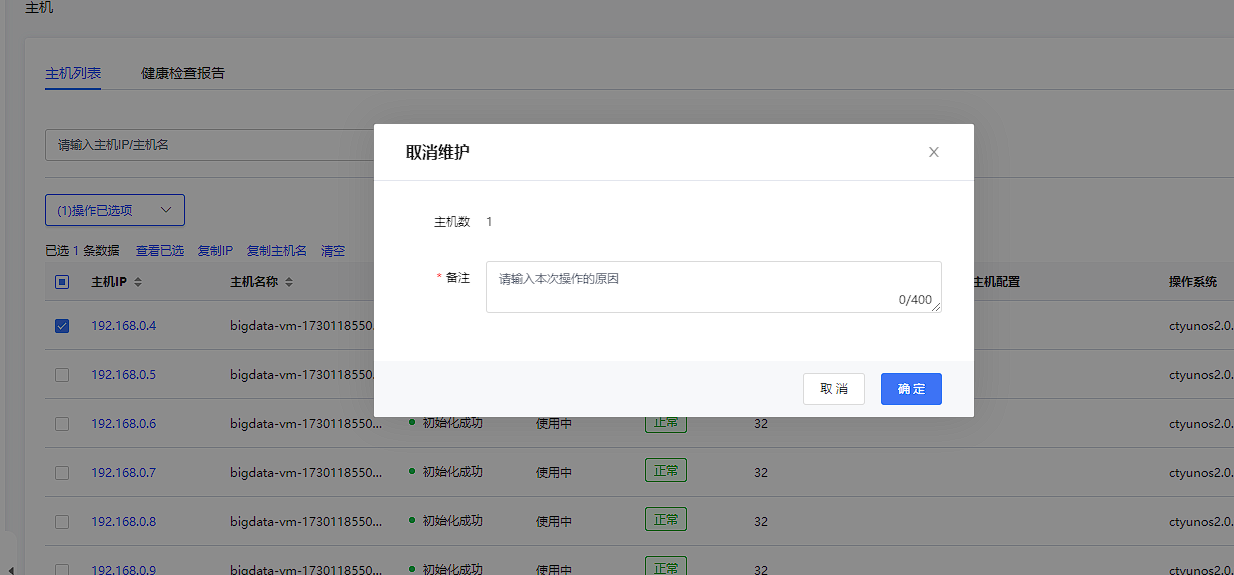Open host link 192.168.0.5
Screen dimensions: 1234x575
(x=123, y=375)
